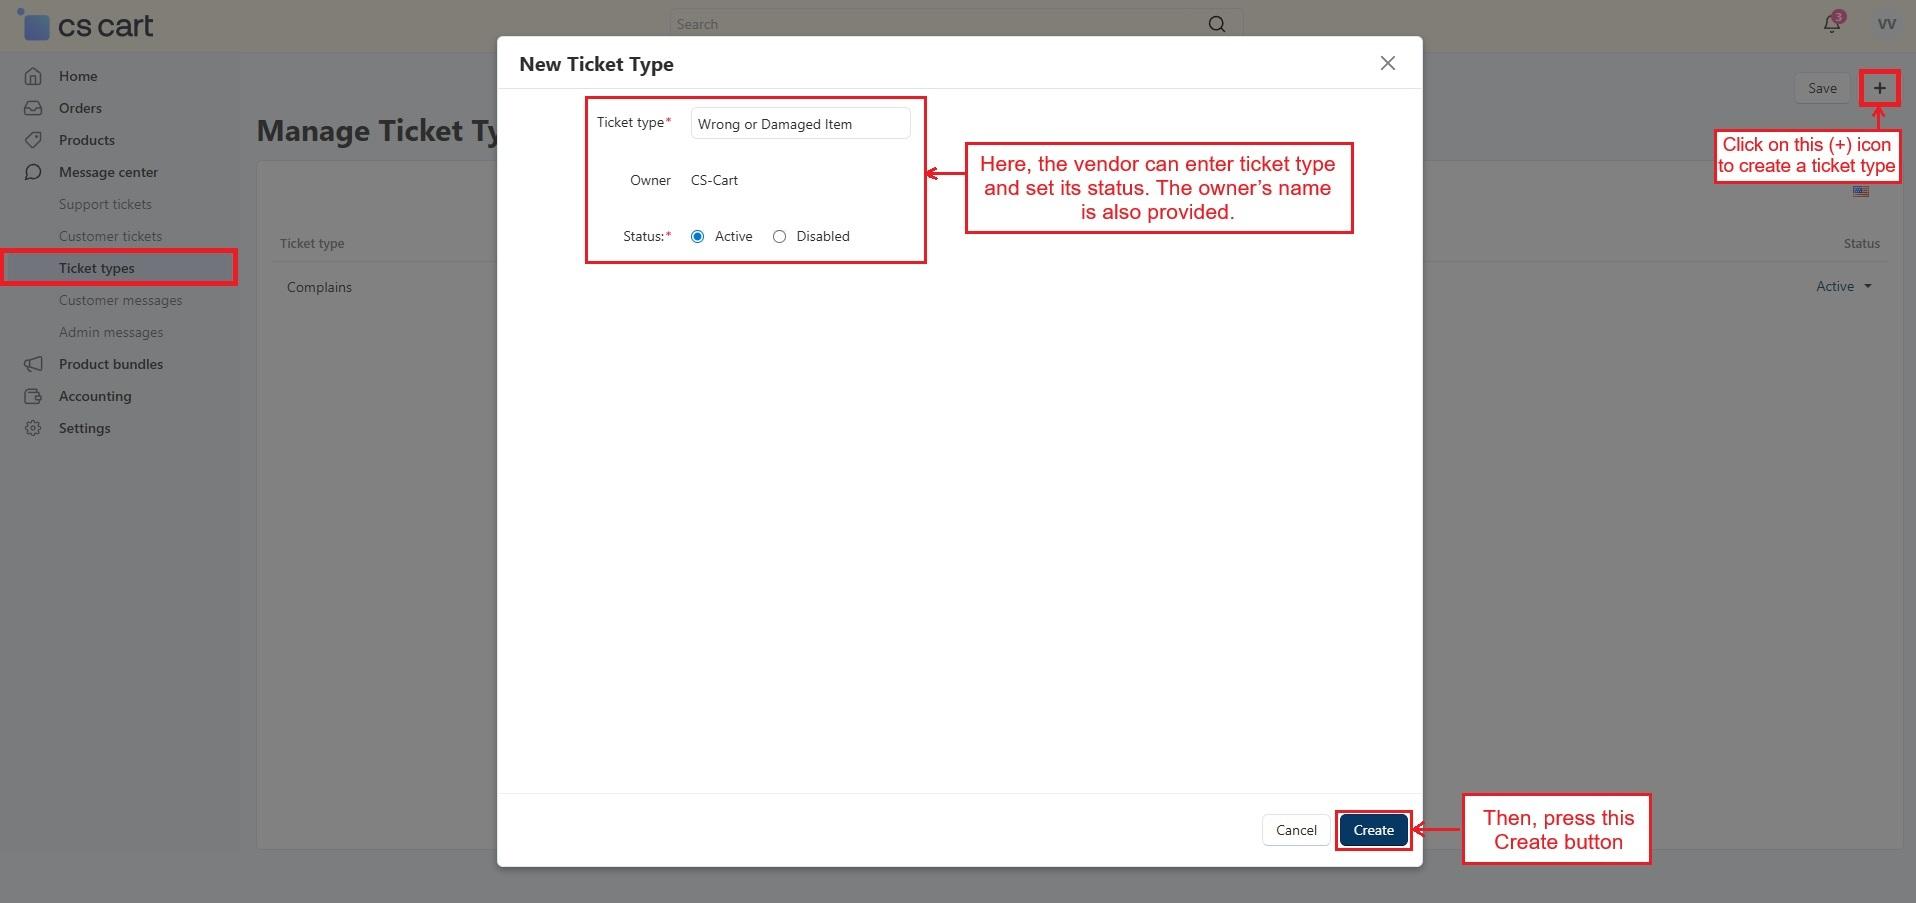Screen dimensions: 1916x903
Task: Go to Support tickets submenu
Action: point(105,204)
